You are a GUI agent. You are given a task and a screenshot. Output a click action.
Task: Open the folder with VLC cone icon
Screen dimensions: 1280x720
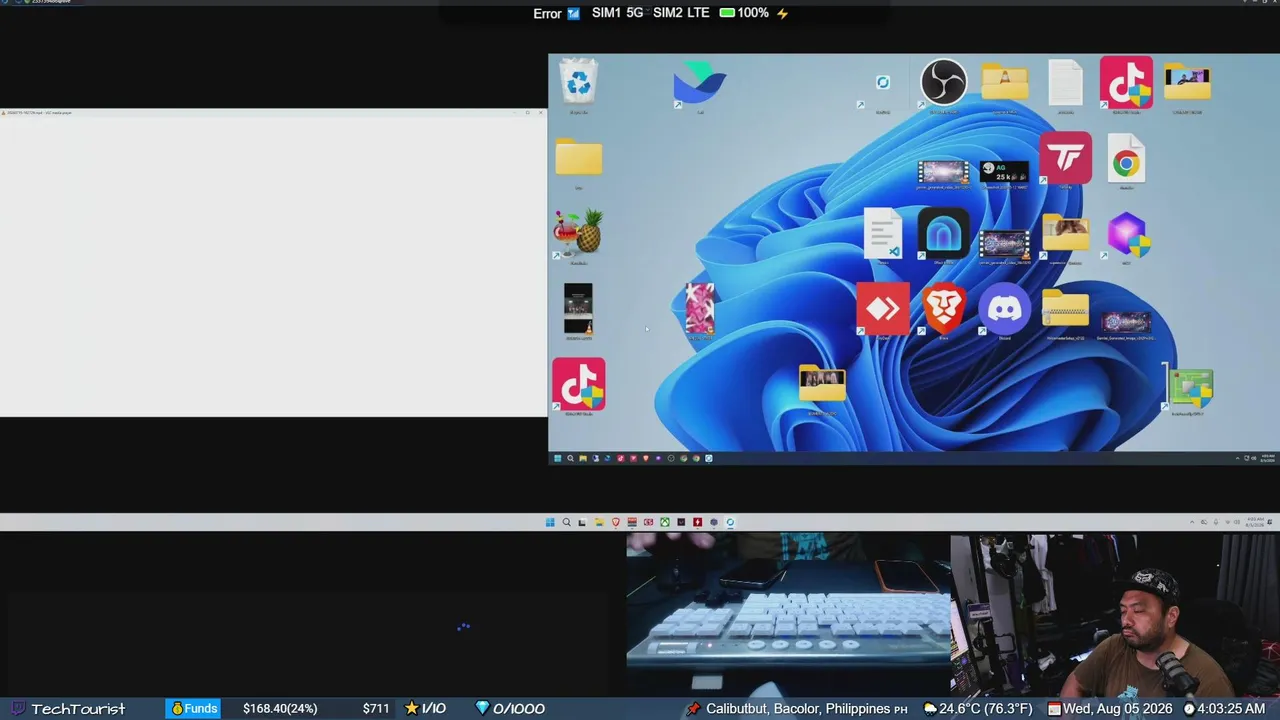point(1004,82)
